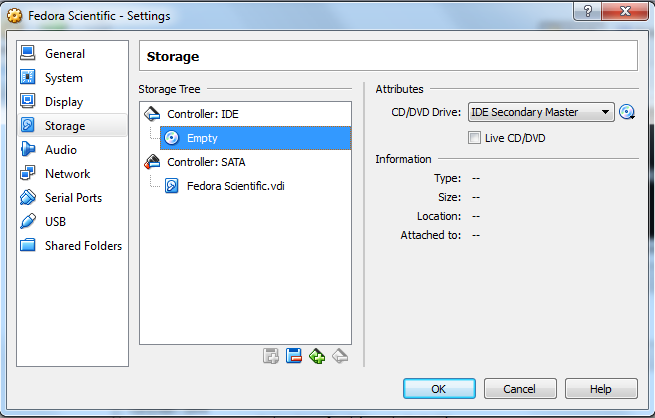This screenshot has width=655, height=418.
Task: Go to the Shared Folders category
Action: tap(83, 246)
